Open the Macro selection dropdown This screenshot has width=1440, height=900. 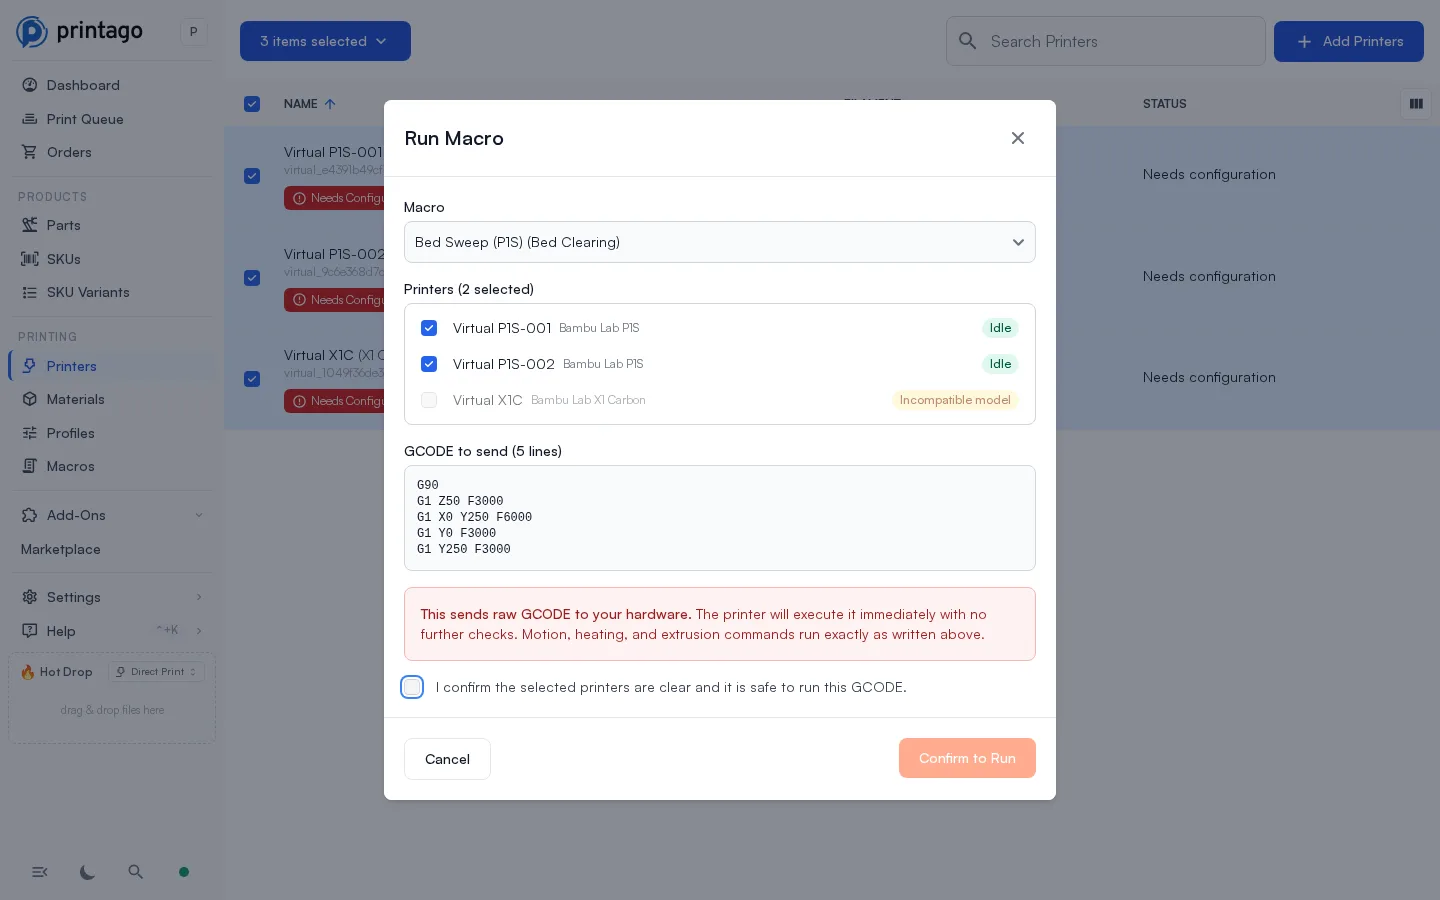[x=720, y=242]
